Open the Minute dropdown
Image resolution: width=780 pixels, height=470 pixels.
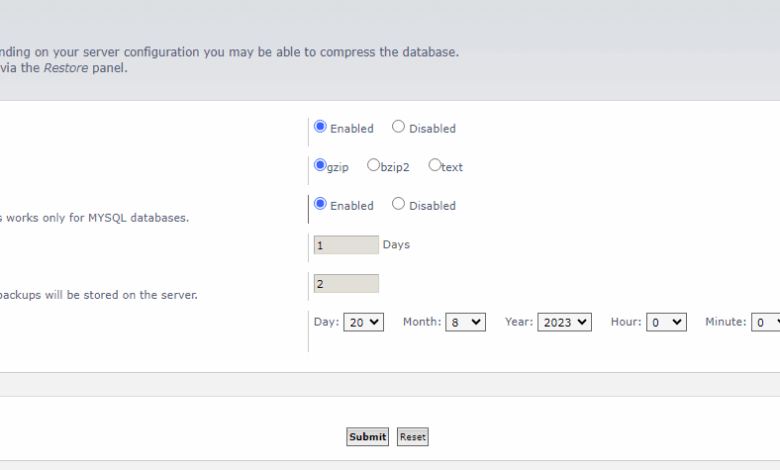point(766,322)
